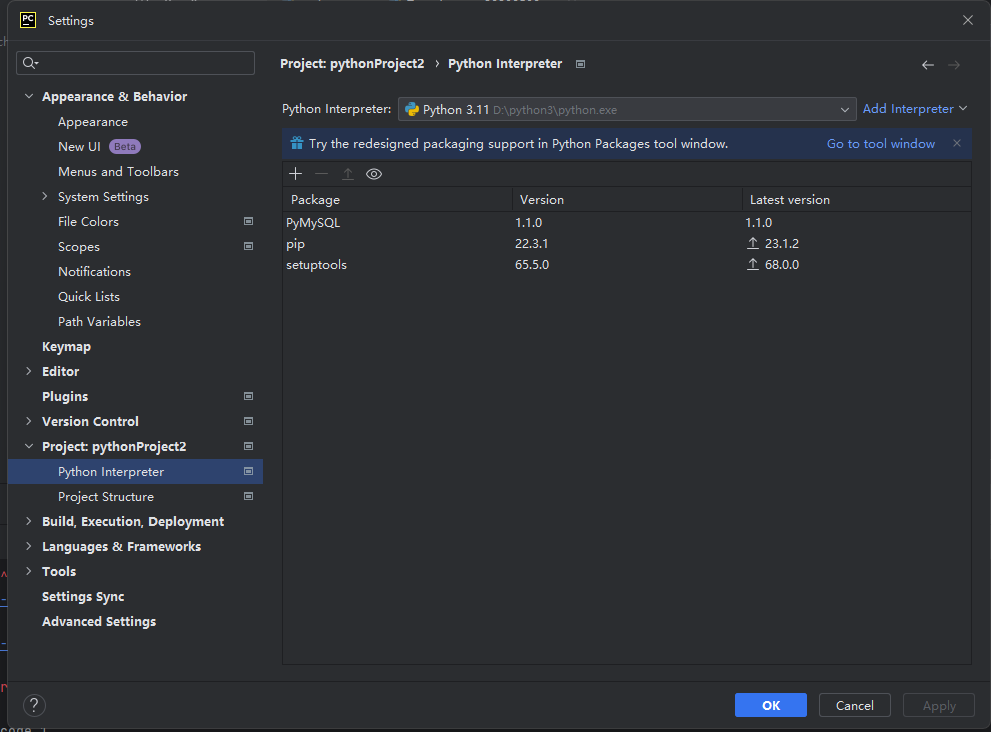This screenshot has height=732, width=991.
Task: Open the Keymap settings page
Action: pos(66,347)
